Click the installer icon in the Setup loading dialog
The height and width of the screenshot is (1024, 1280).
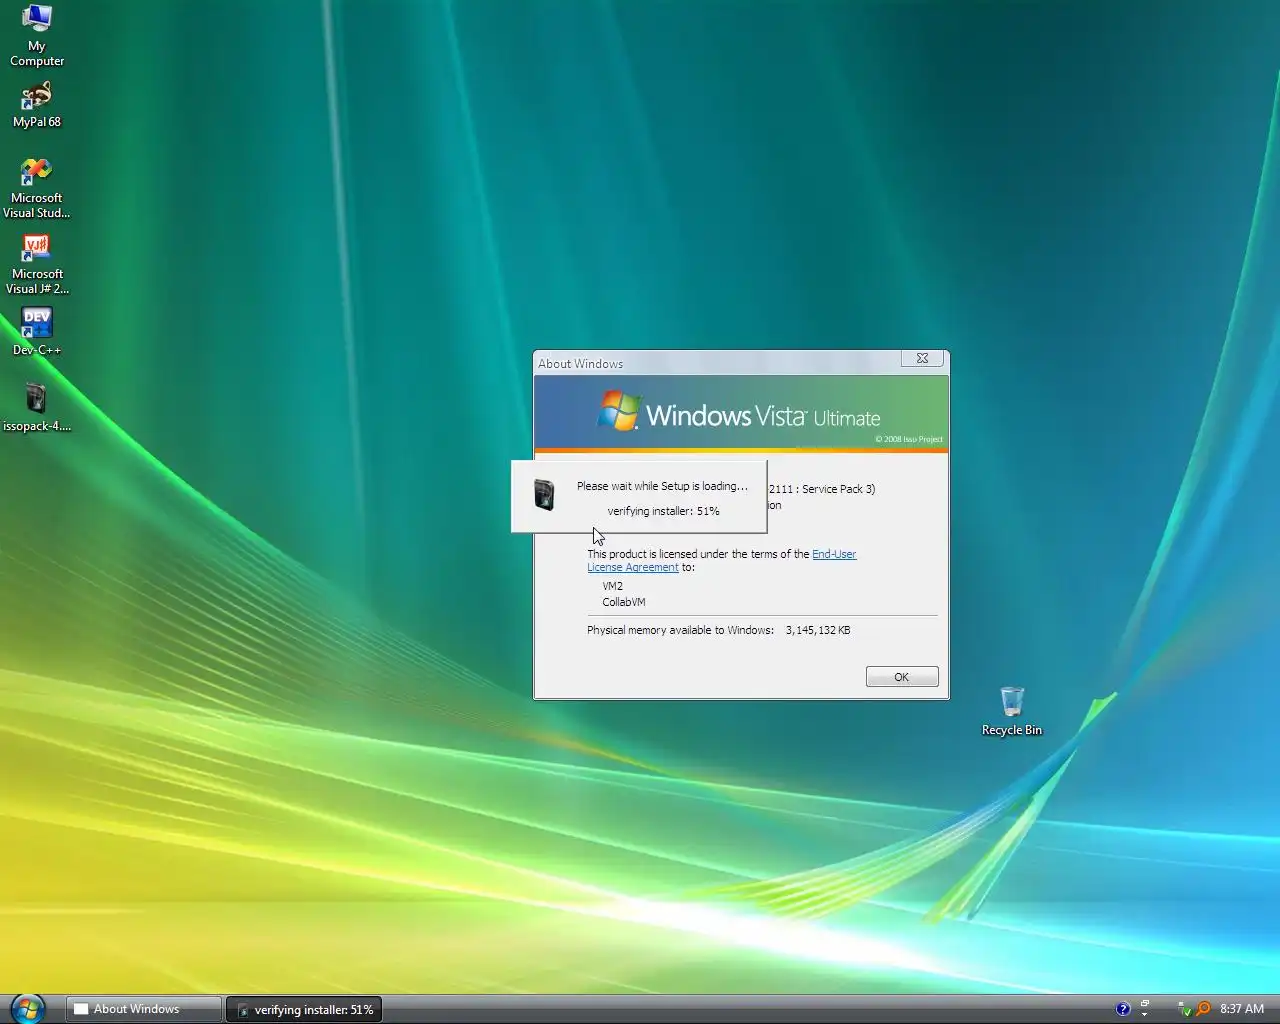(544, 495)
